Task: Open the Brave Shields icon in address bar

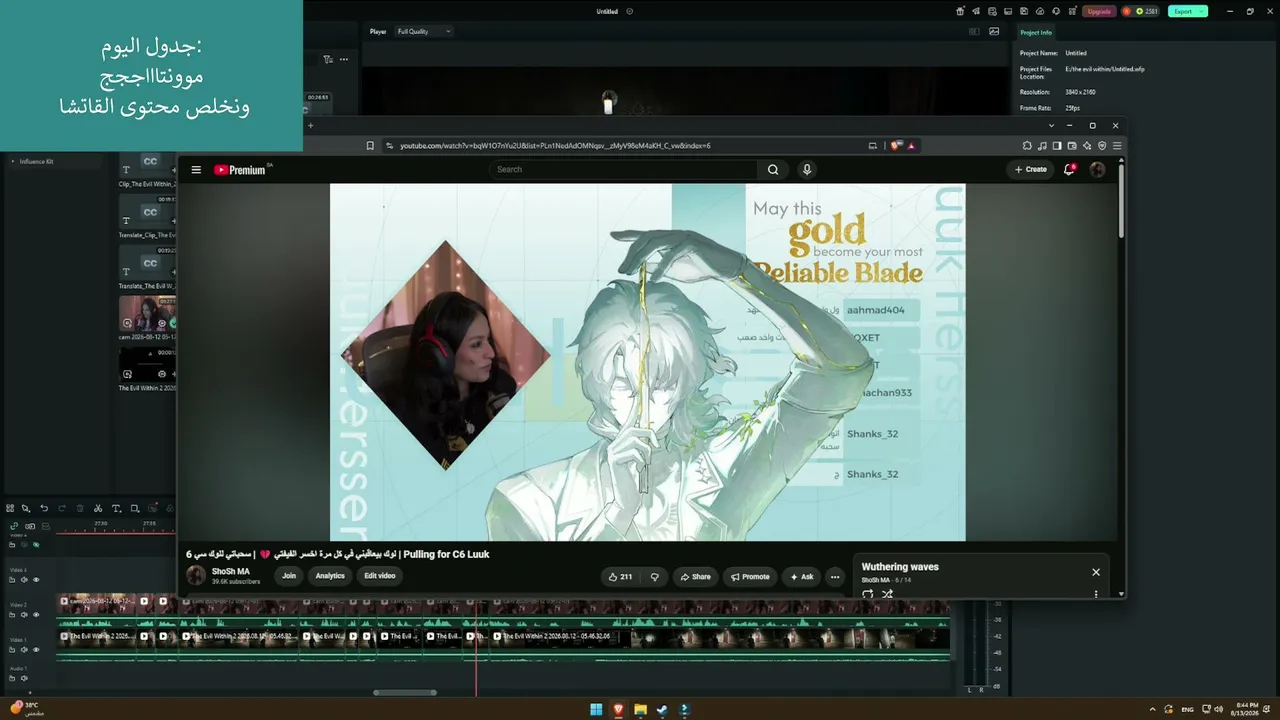Action: pos(896,146)
